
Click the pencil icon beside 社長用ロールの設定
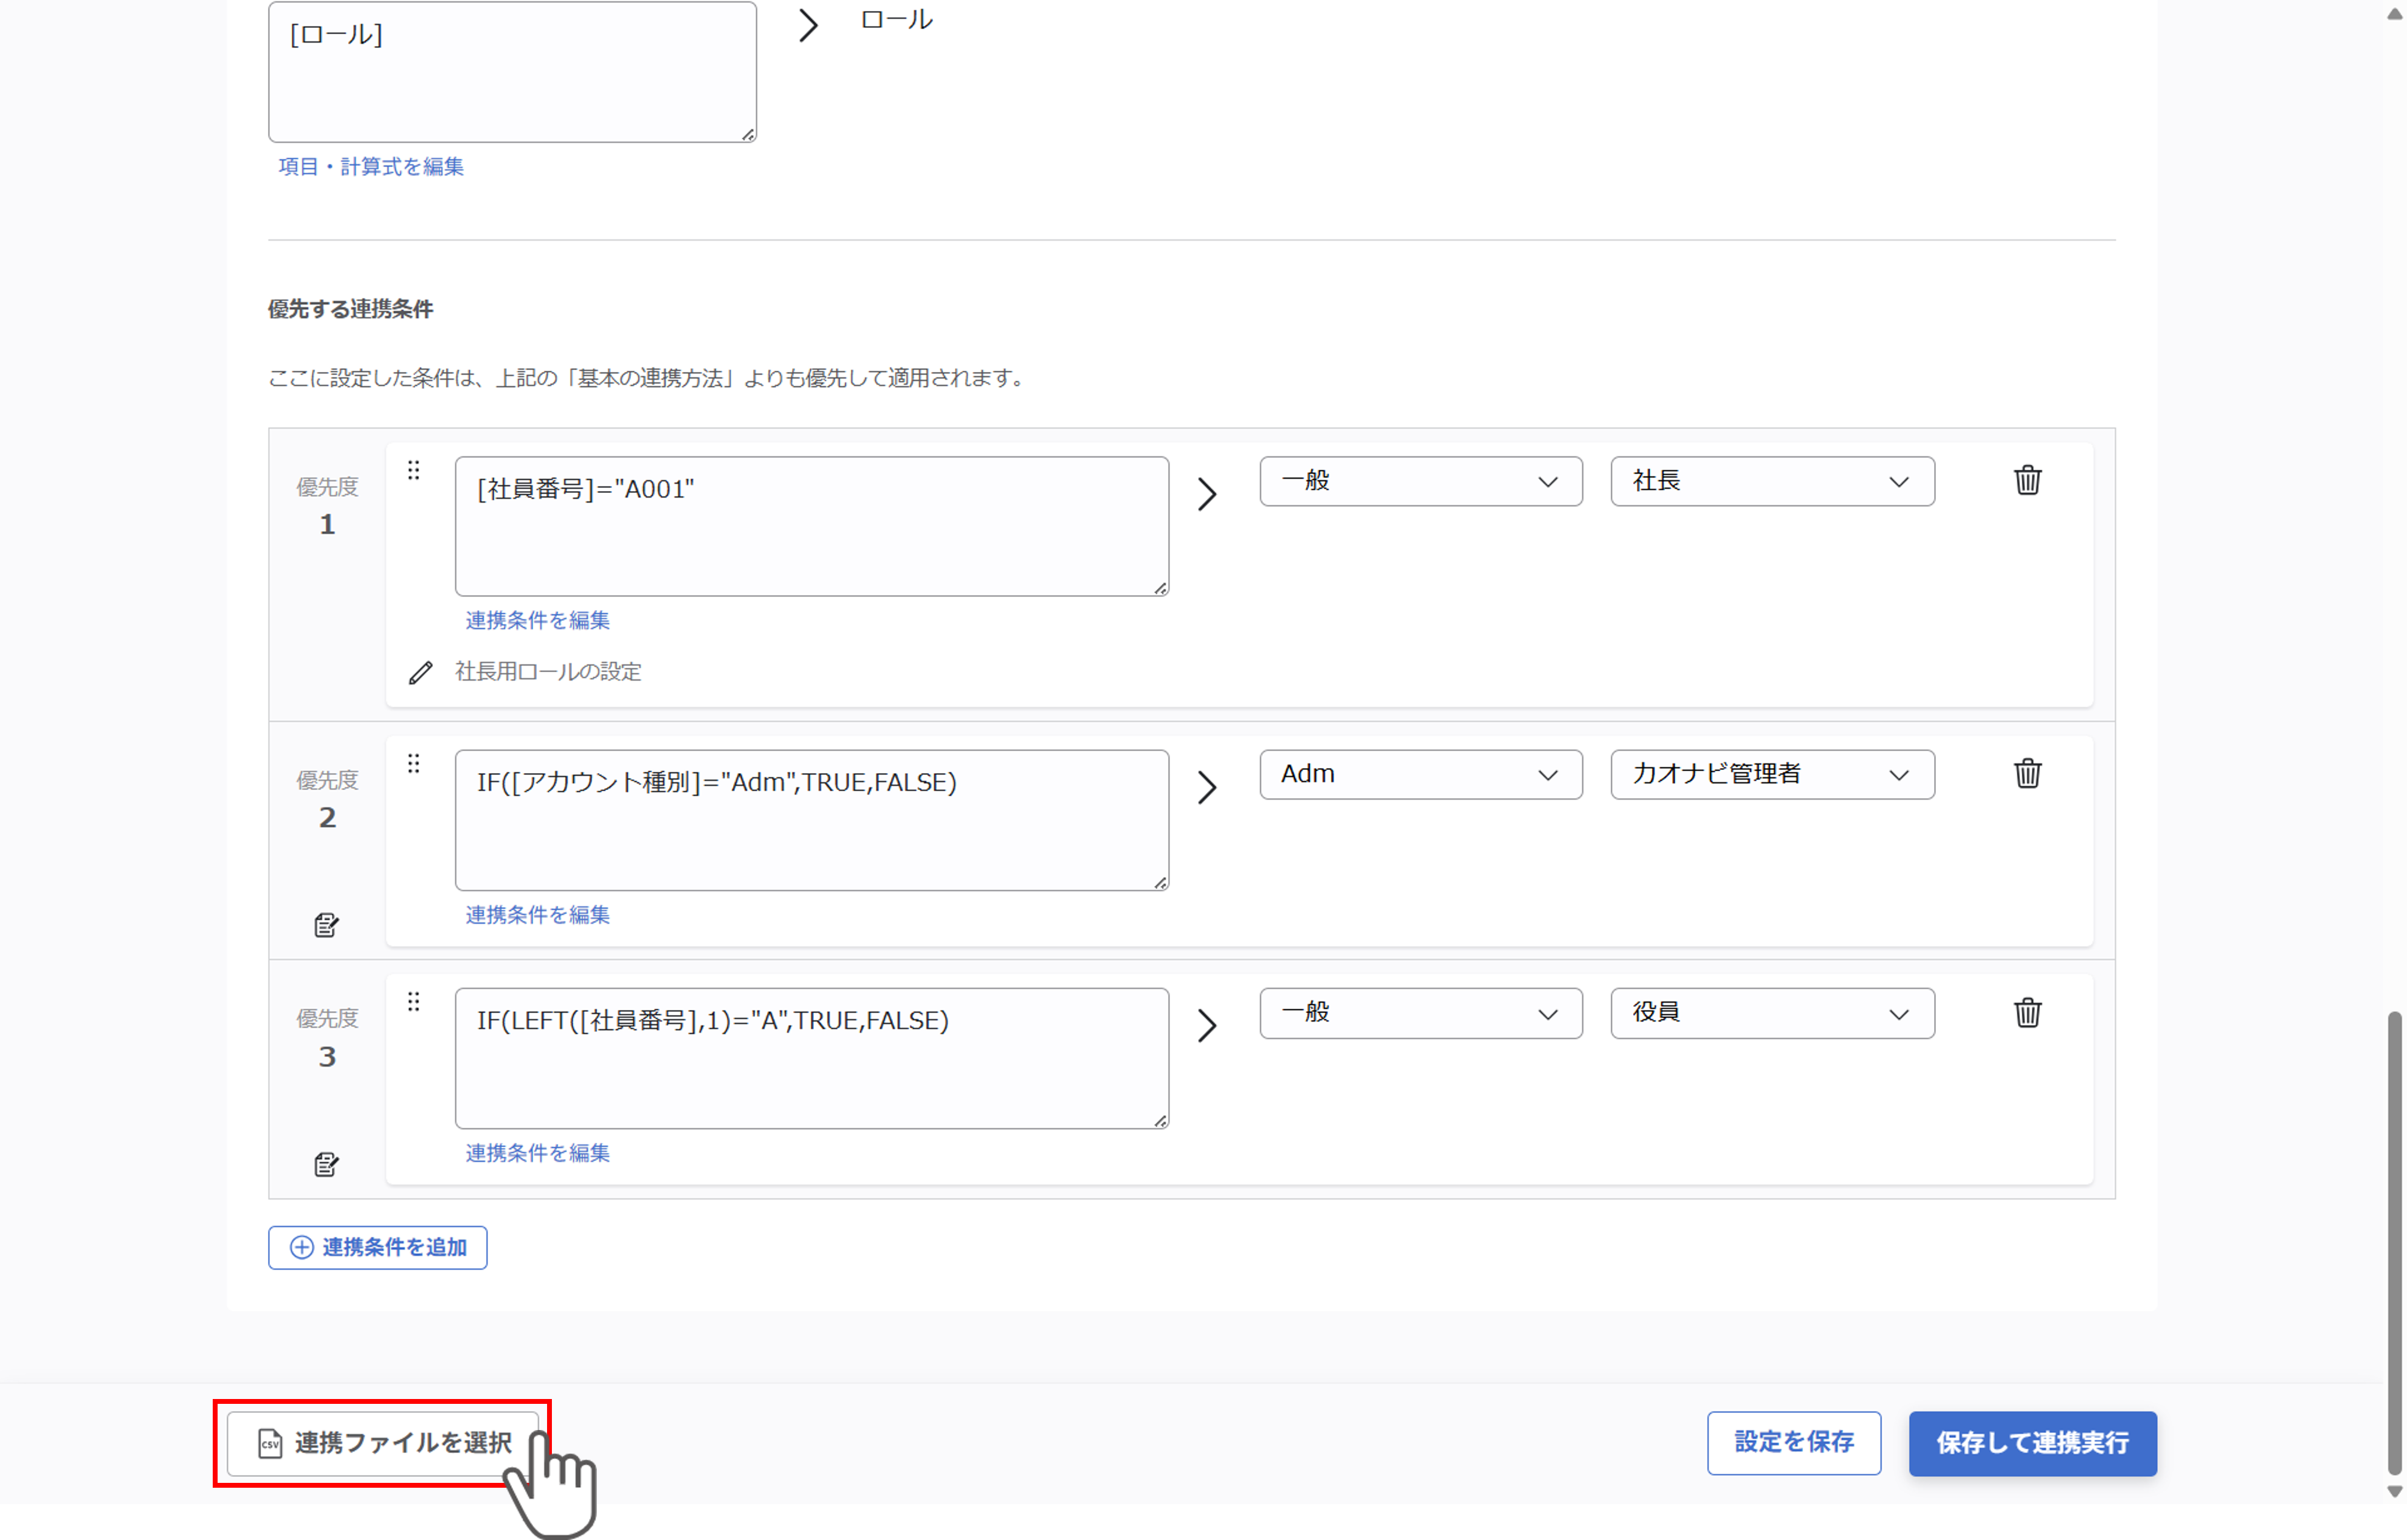pos(421,672)
